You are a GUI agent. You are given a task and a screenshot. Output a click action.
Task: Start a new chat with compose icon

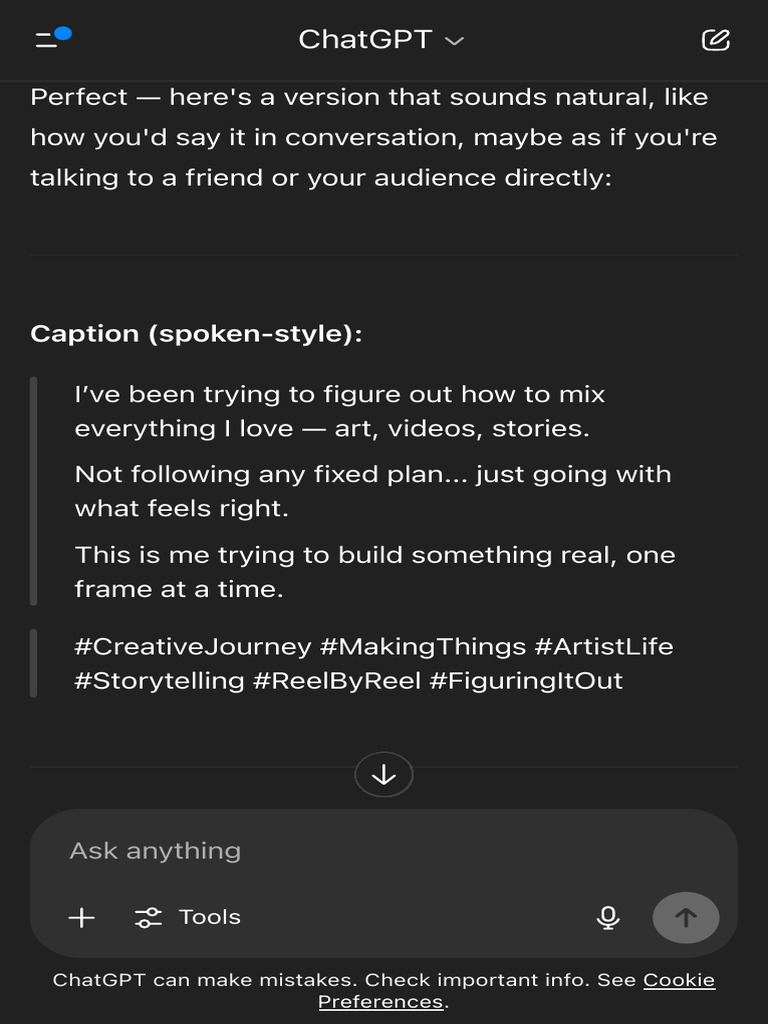point(716,40)
